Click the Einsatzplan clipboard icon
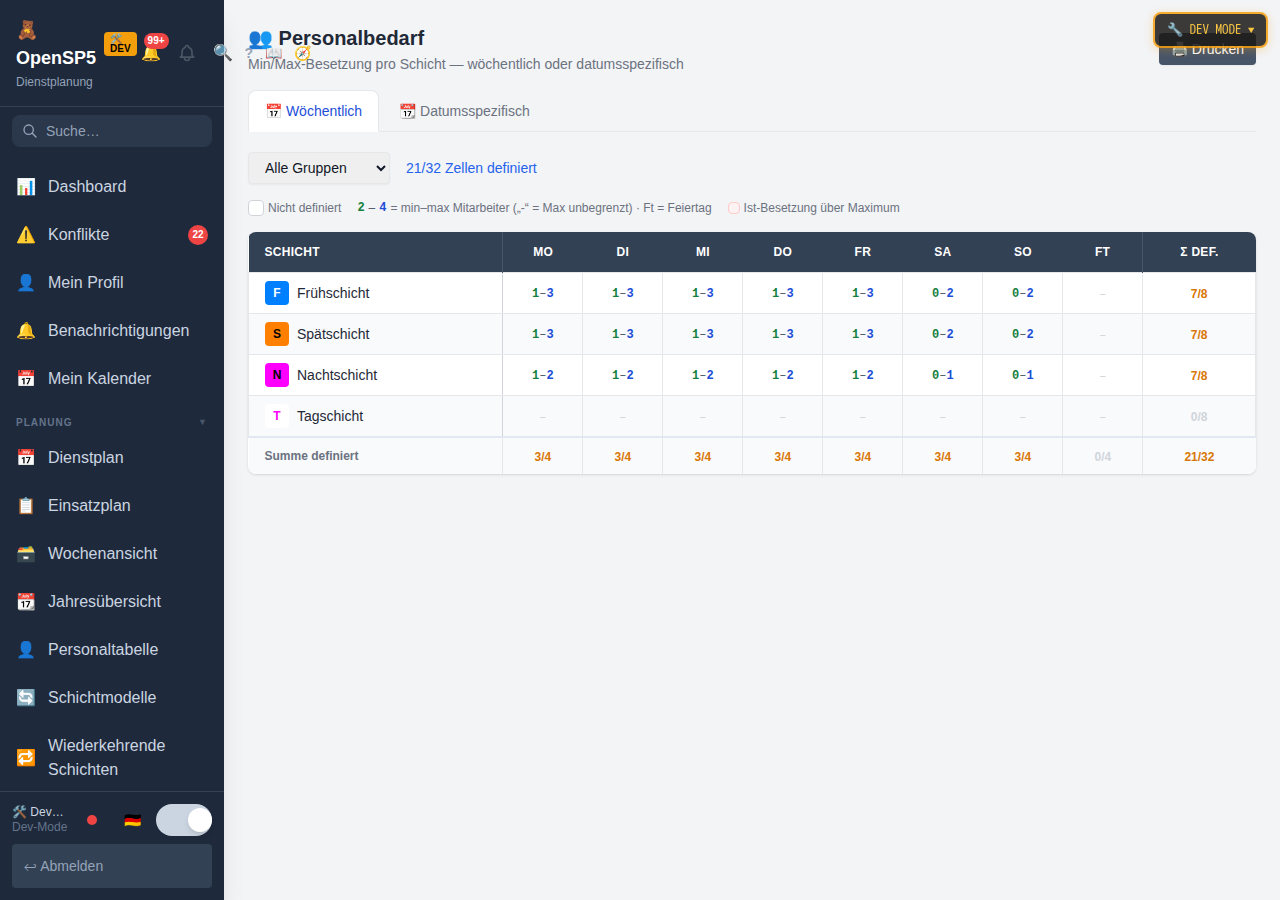Image resolution: width=1280 pixels, height=900 pixels. (x=26, y=505)
